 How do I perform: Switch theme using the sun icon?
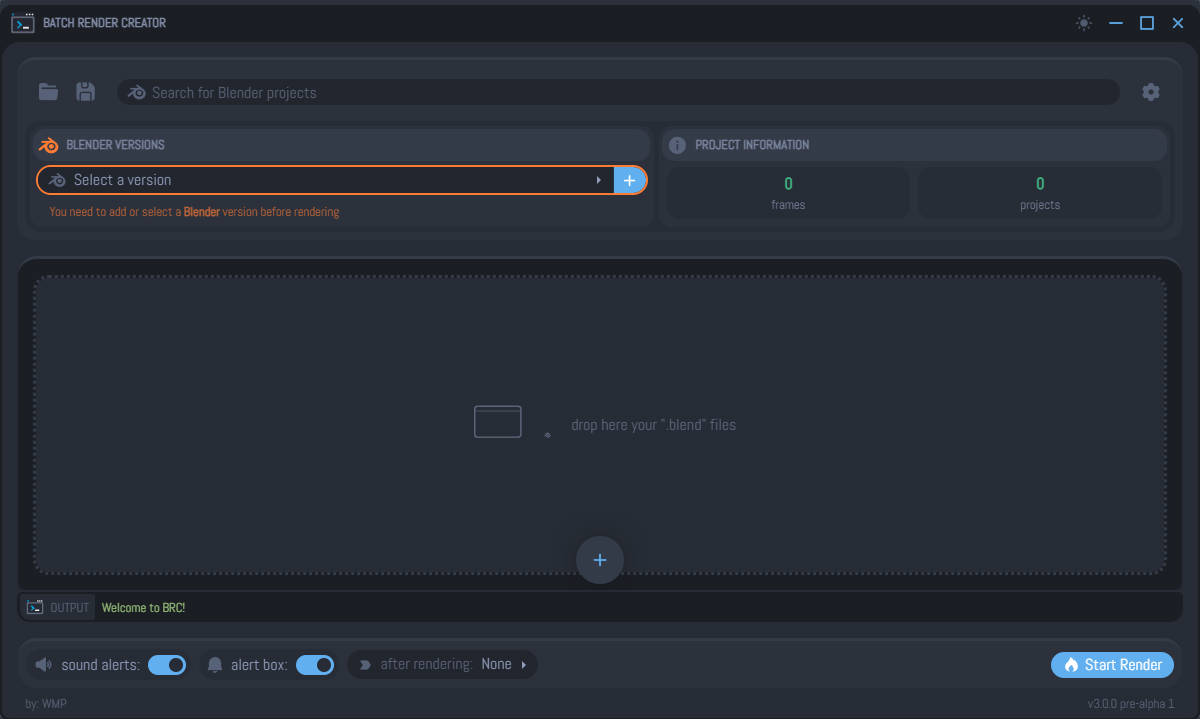coord(1084,23)
